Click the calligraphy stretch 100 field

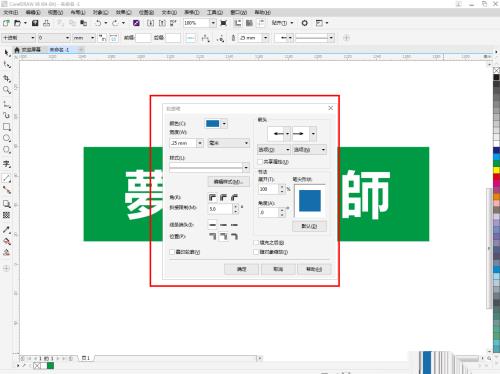tap(268, 189)
